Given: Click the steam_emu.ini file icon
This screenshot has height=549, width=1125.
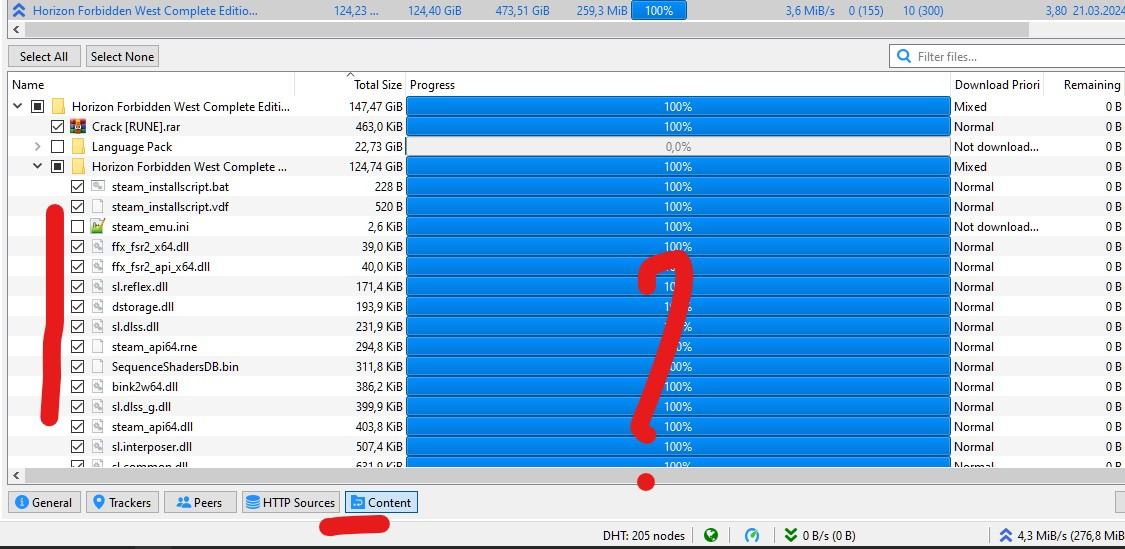Looking at the screenshot, I should (x=98, y=227).
